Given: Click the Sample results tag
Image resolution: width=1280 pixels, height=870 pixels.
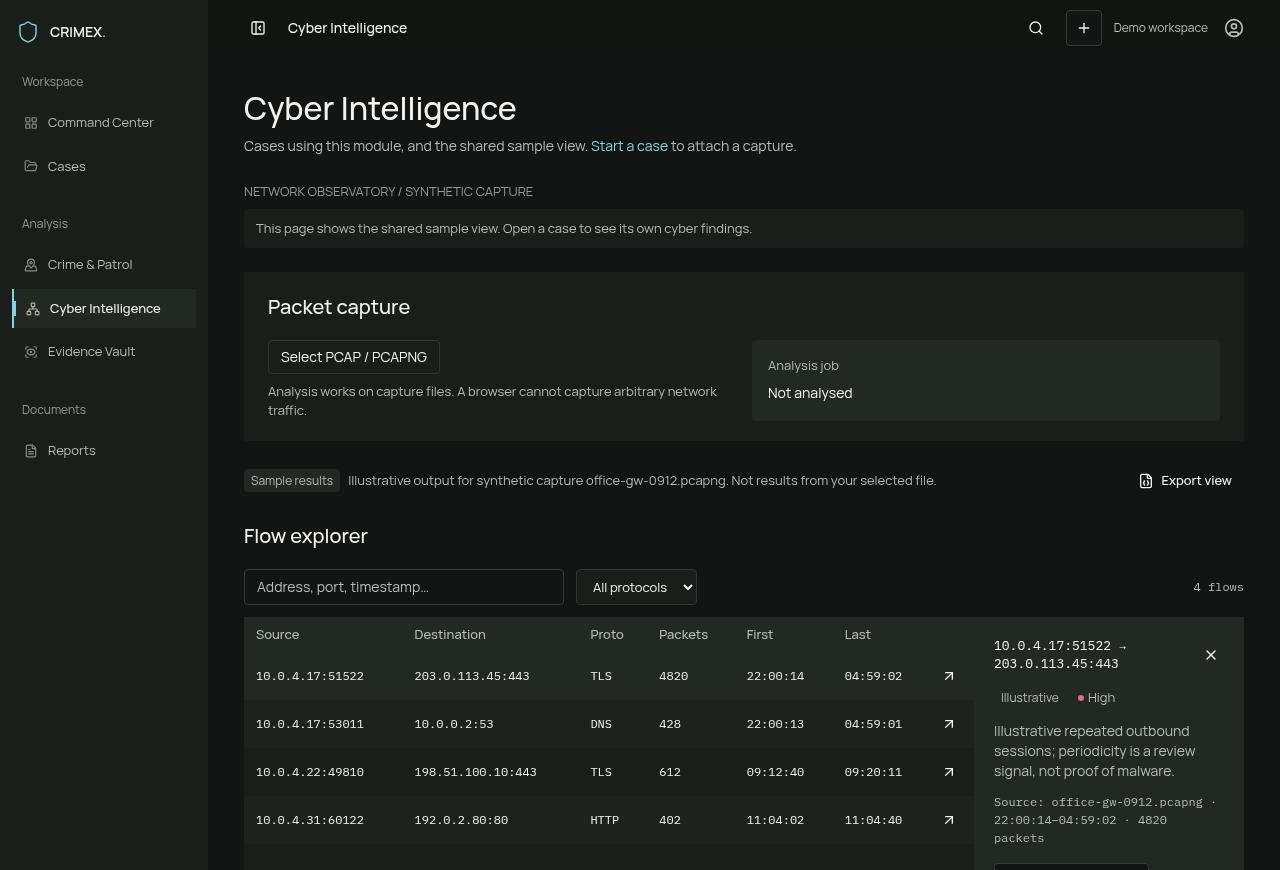Looking at the screenshot, I should [292, 481].
